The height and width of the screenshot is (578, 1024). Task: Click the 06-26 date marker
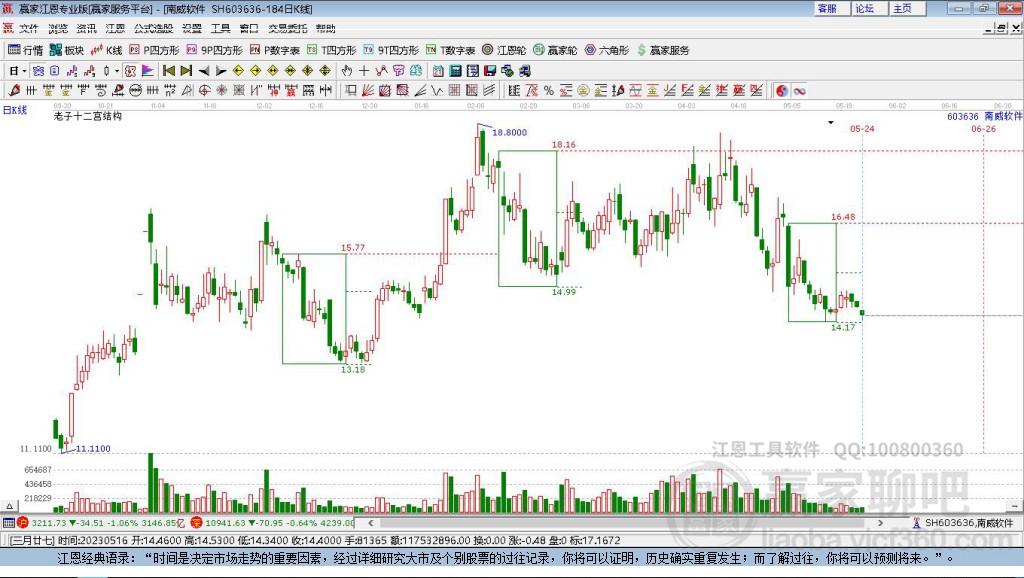tap(984, 129)
